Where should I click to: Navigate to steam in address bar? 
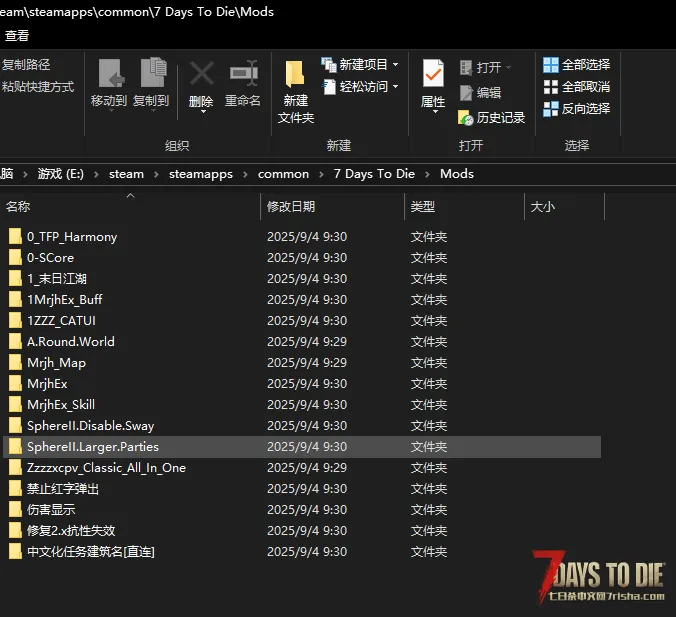pos(126,174)
